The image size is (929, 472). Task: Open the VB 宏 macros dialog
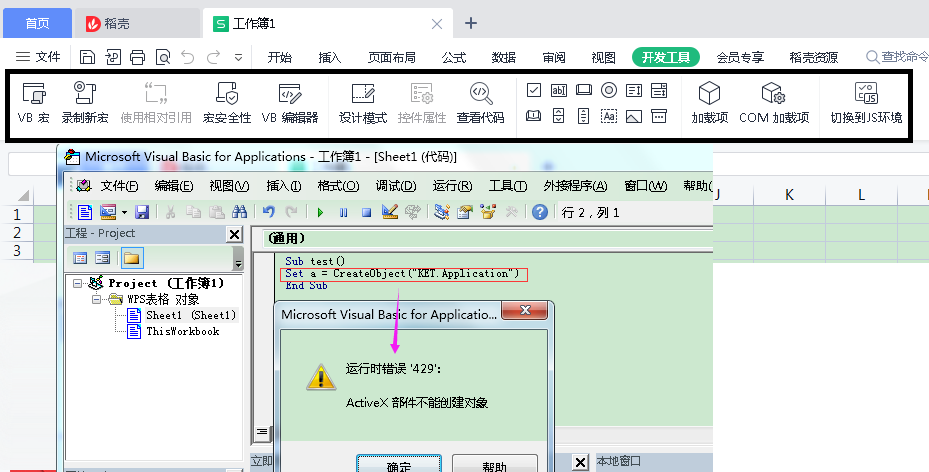34,102
